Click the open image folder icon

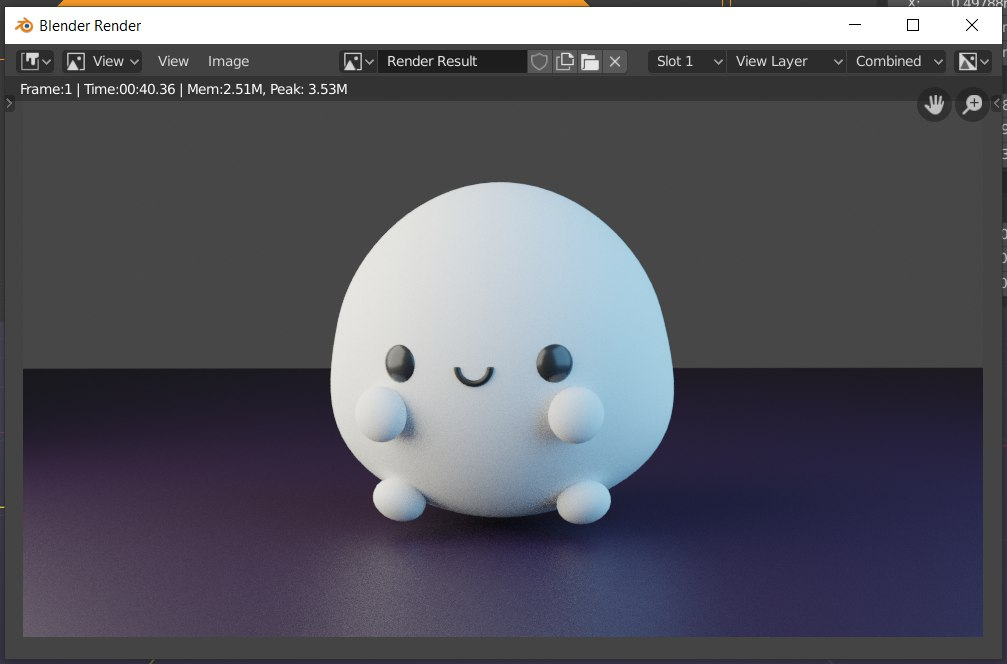click(x=590, y=61)
